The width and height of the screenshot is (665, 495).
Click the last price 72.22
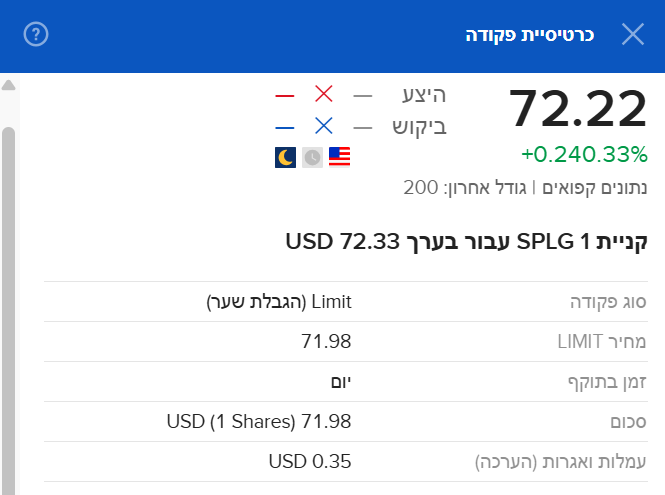coord(578,108)
